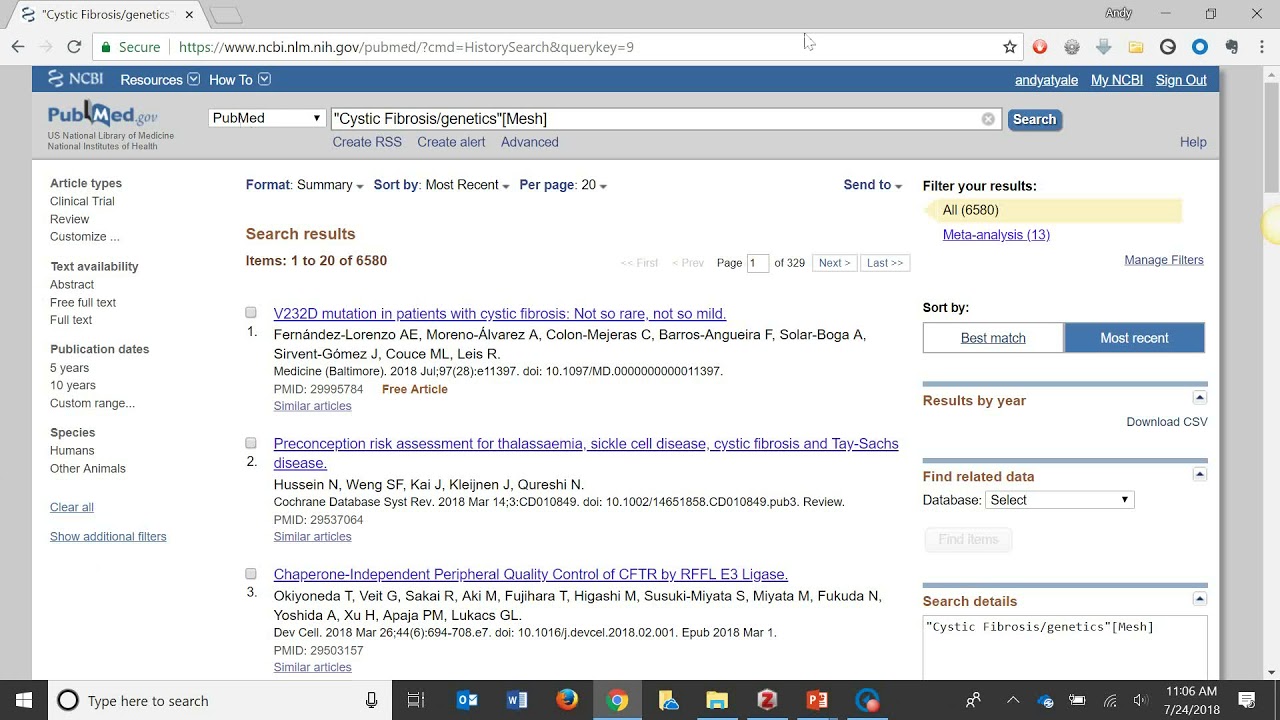Open the Find related data Database dropdown

pyautogui.click(x=1059, y=500)
